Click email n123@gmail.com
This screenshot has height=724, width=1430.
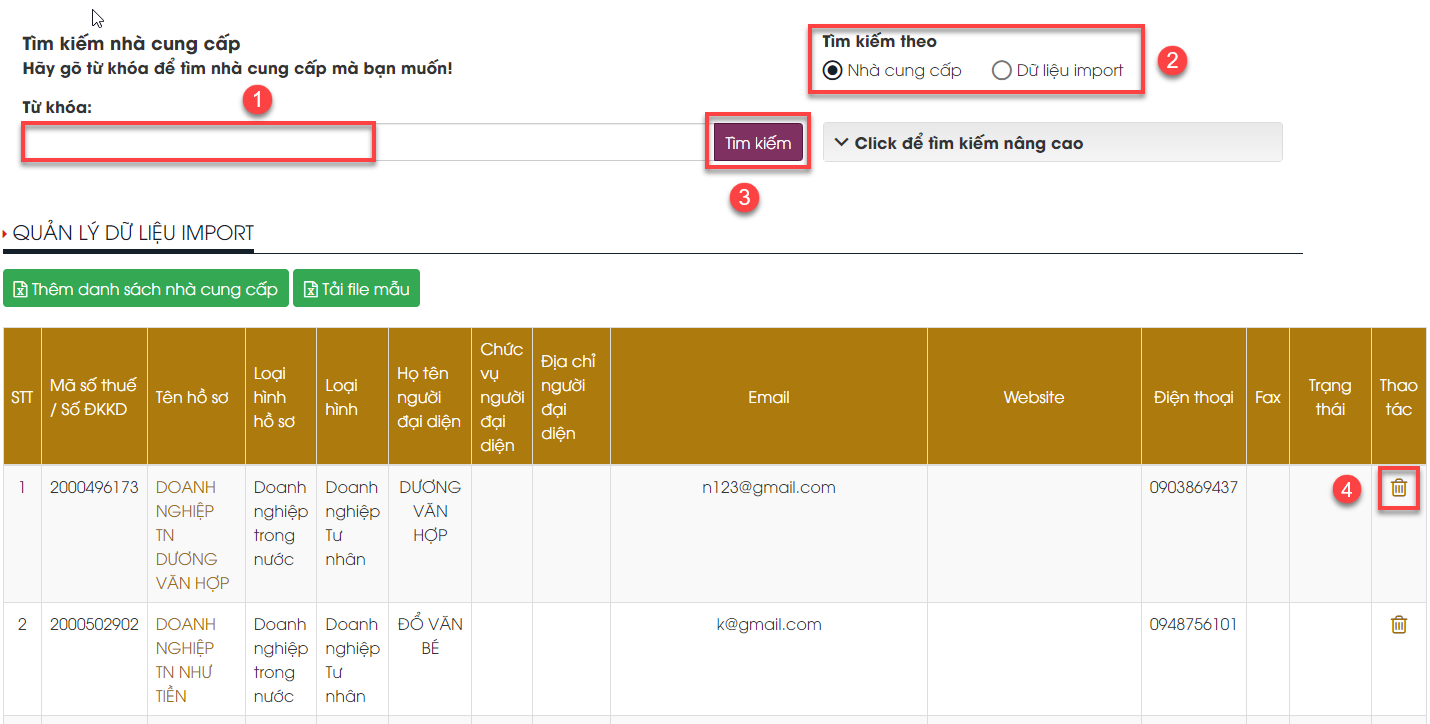[x=769, y=488]
